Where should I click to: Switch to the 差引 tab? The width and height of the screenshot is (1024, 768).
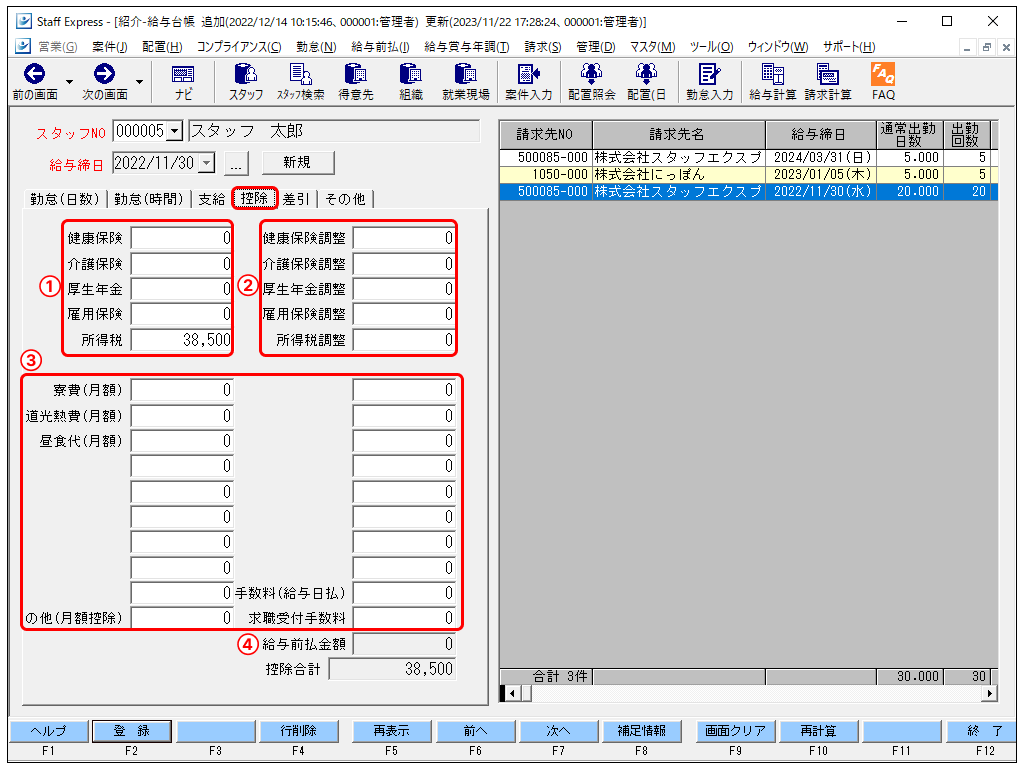tap(296, 199)
